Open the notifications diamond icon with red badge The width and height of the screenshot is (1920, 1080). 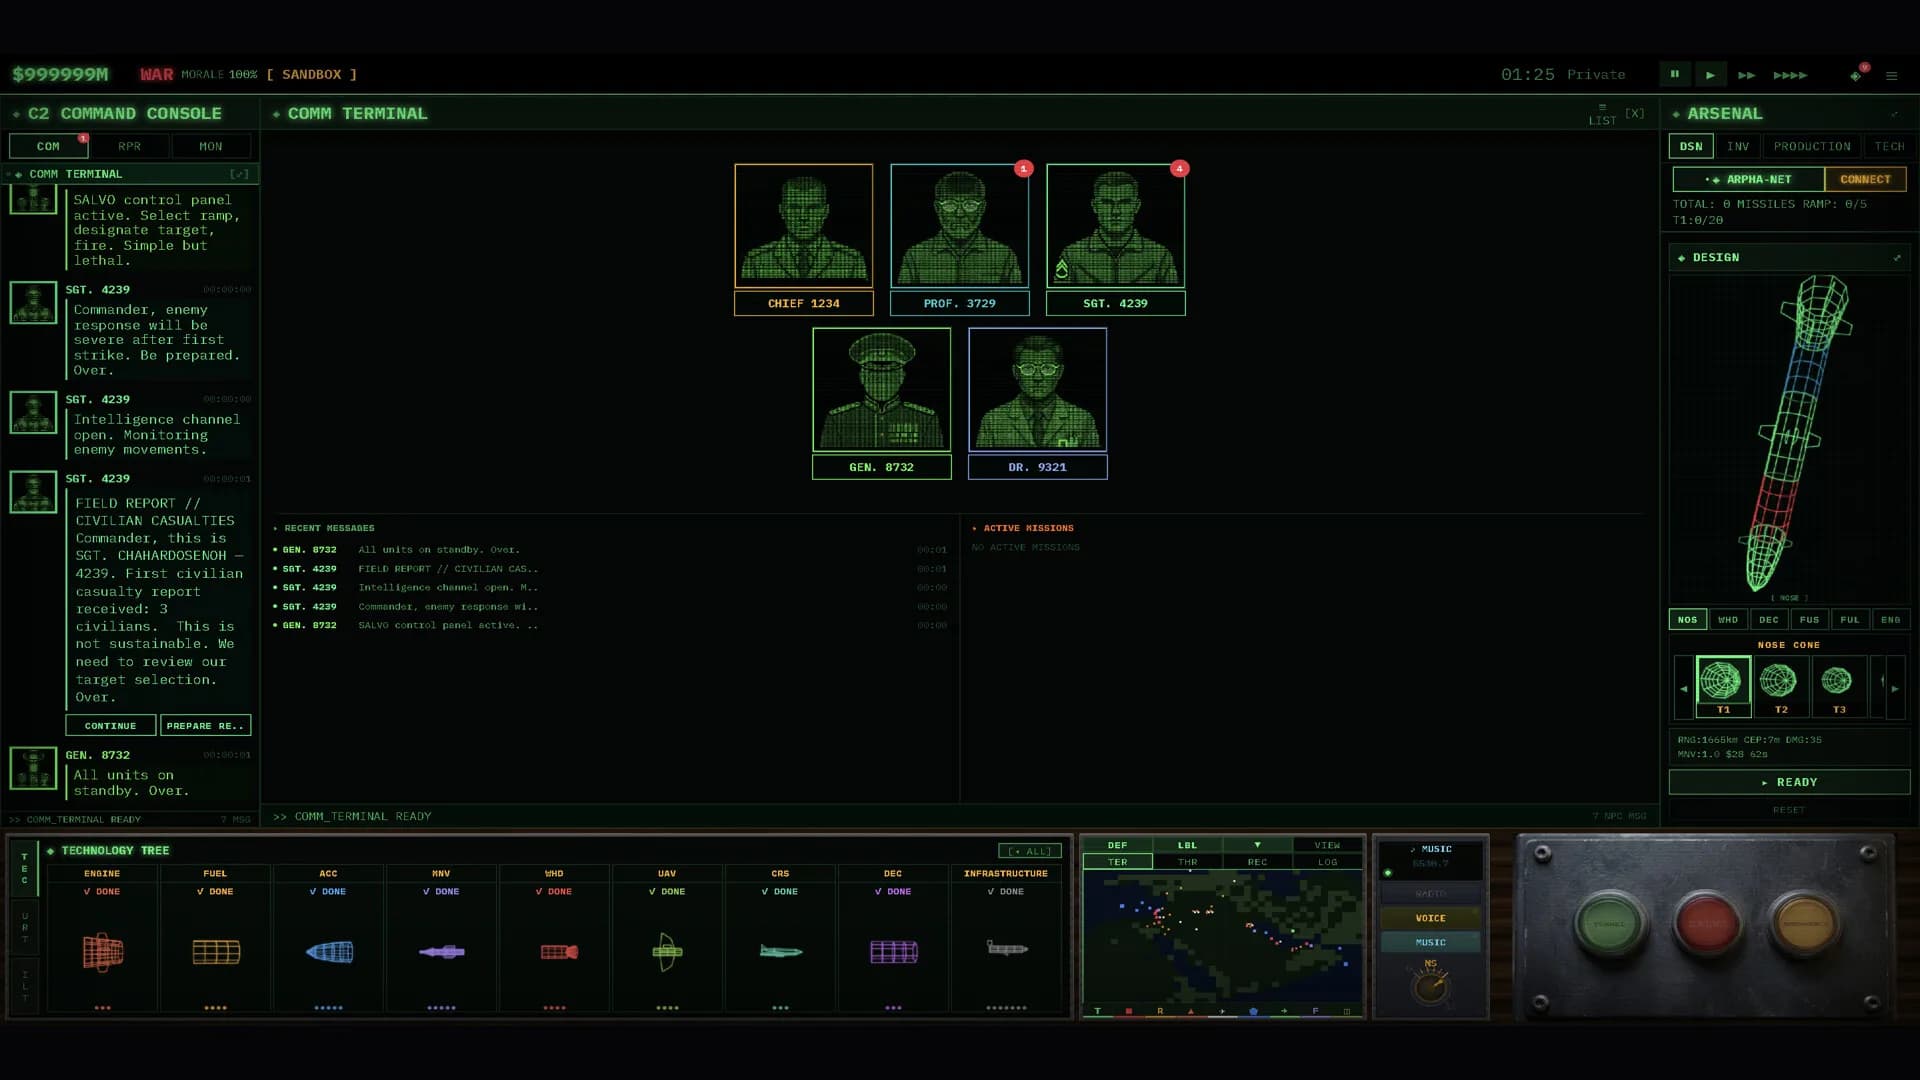pos(1856,75)
